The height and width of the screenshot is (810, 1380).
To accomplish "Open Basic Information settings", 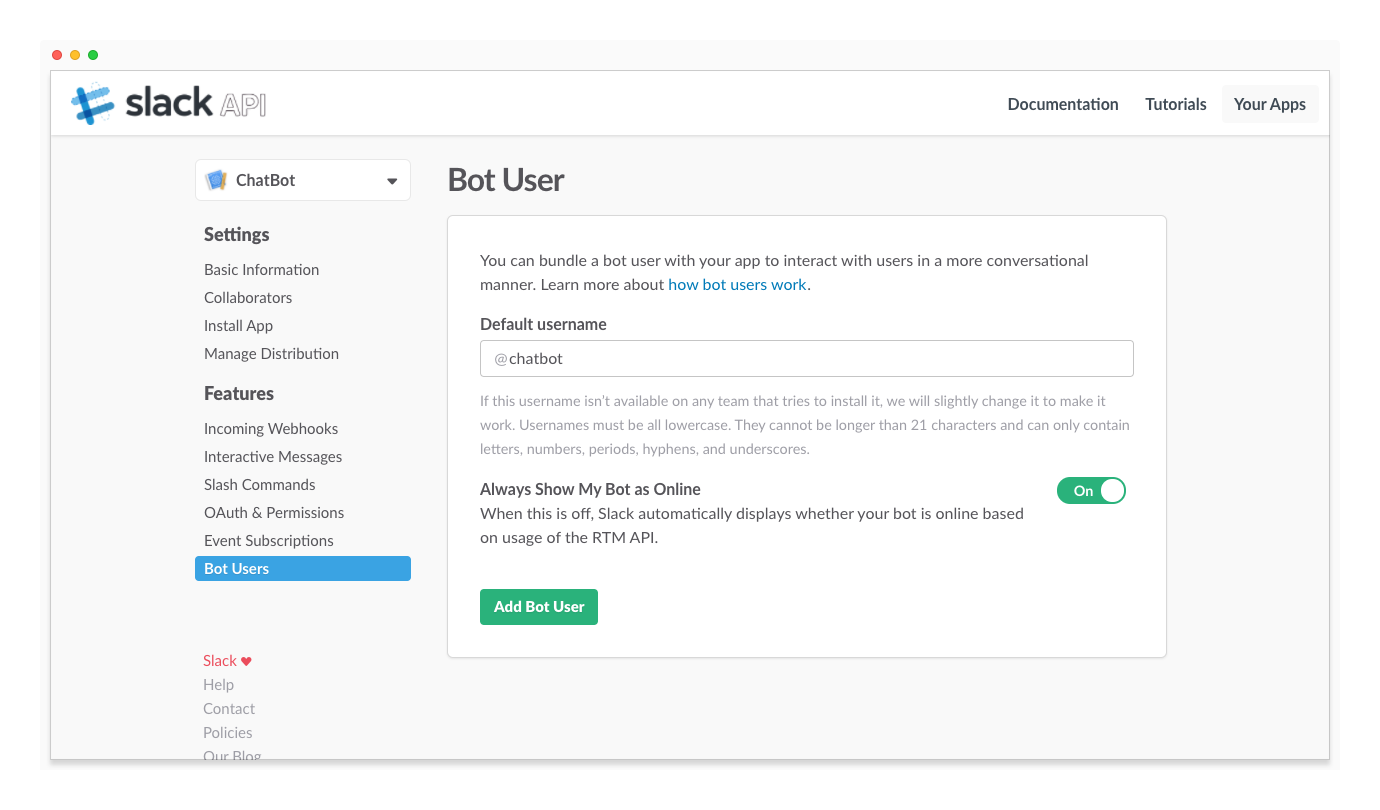I will coord(262,270).
